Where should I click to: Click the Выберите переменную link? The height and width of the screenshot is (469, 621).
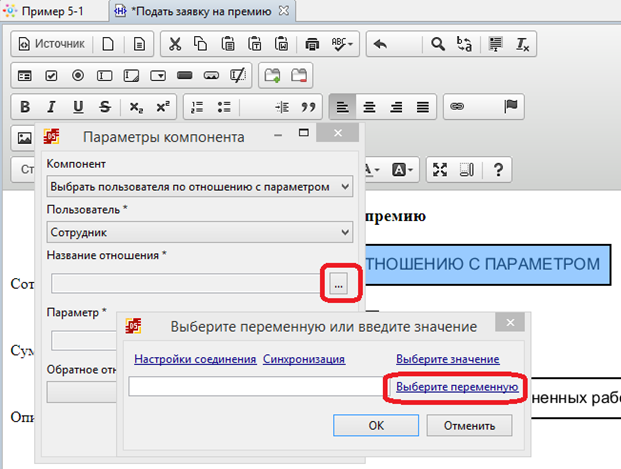(456, 386)
